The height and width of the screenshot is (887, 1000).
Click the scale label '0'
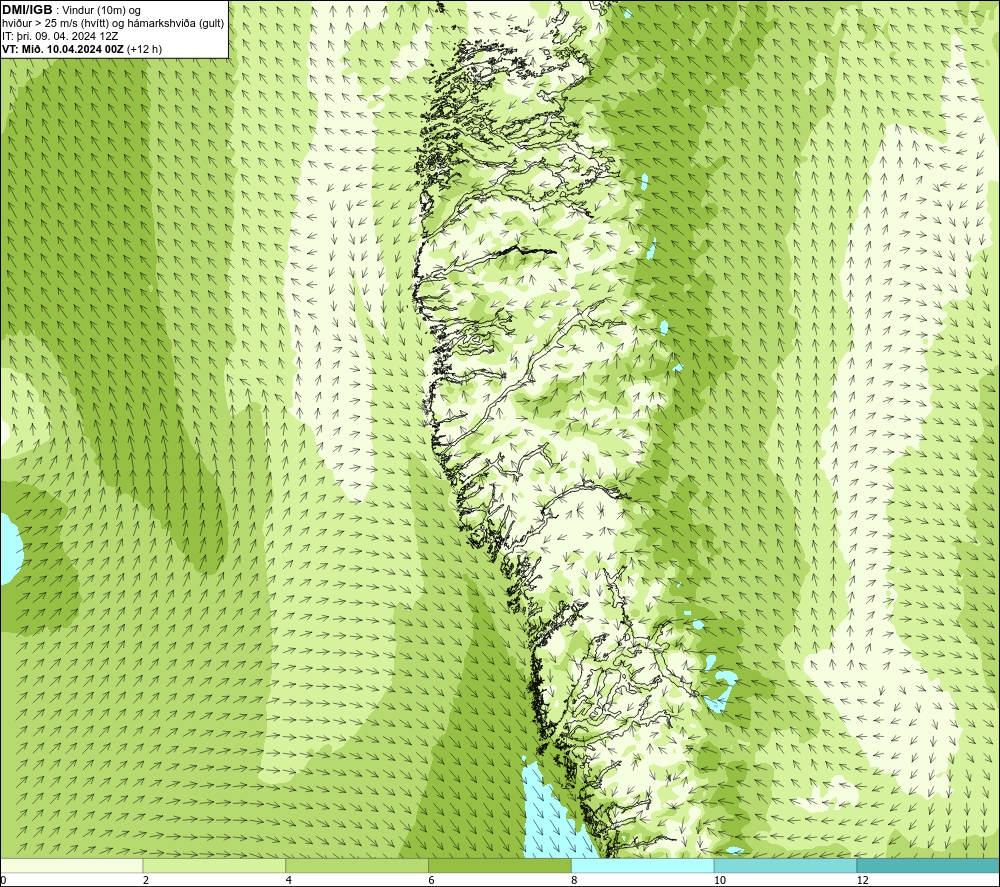coord(3,881)
